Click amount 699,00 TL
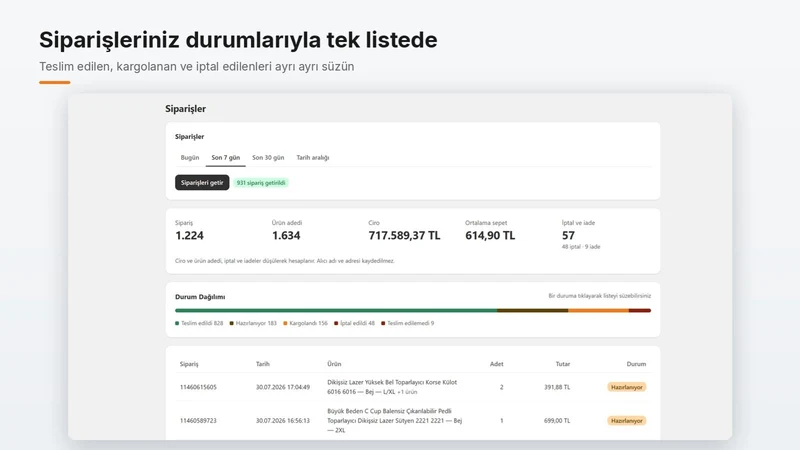Image resolution: width=800 pixels, height=450 pixels. pos(557,421)
